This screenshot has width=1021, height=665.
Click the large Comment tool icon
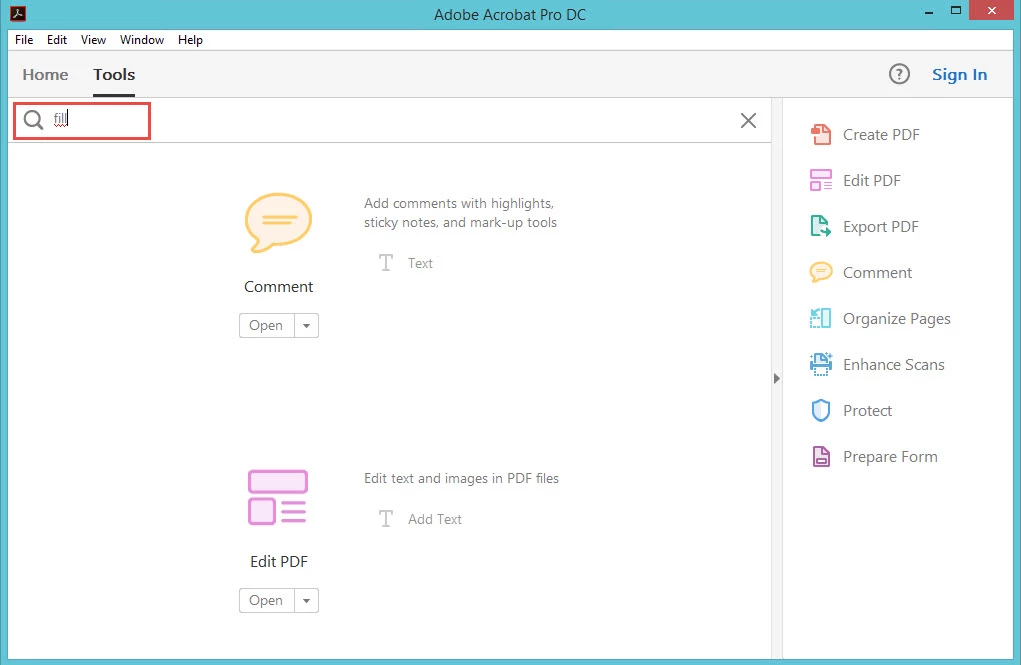tap(278, 223)
